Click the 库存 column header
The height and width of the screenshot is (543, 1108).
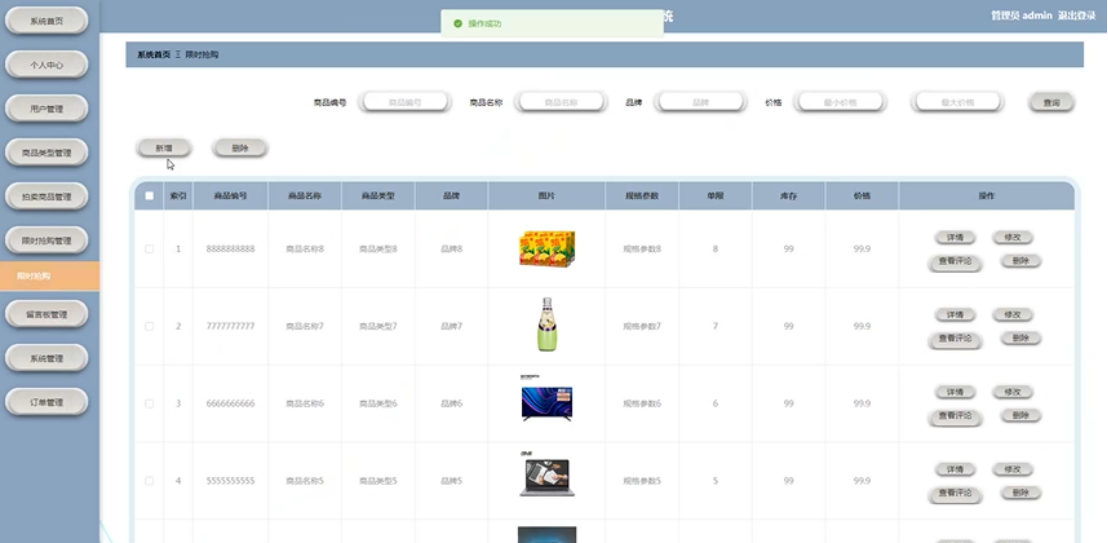pos(789,196)
